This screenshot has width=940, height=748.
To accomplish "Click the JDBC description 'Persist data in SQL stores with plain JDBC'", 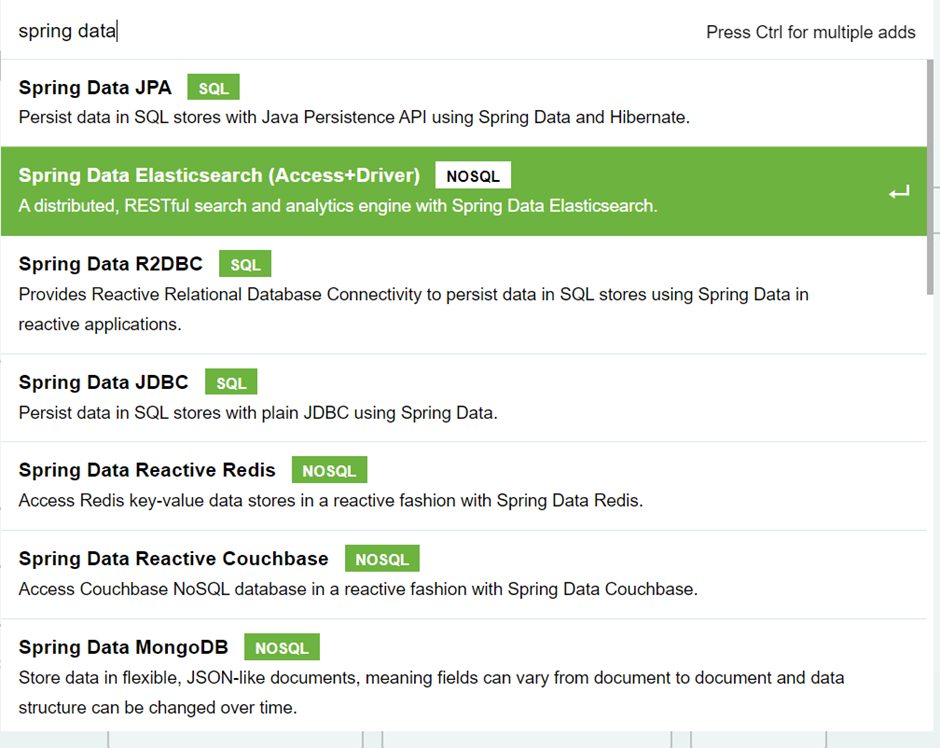I will [x=258, y=413].
